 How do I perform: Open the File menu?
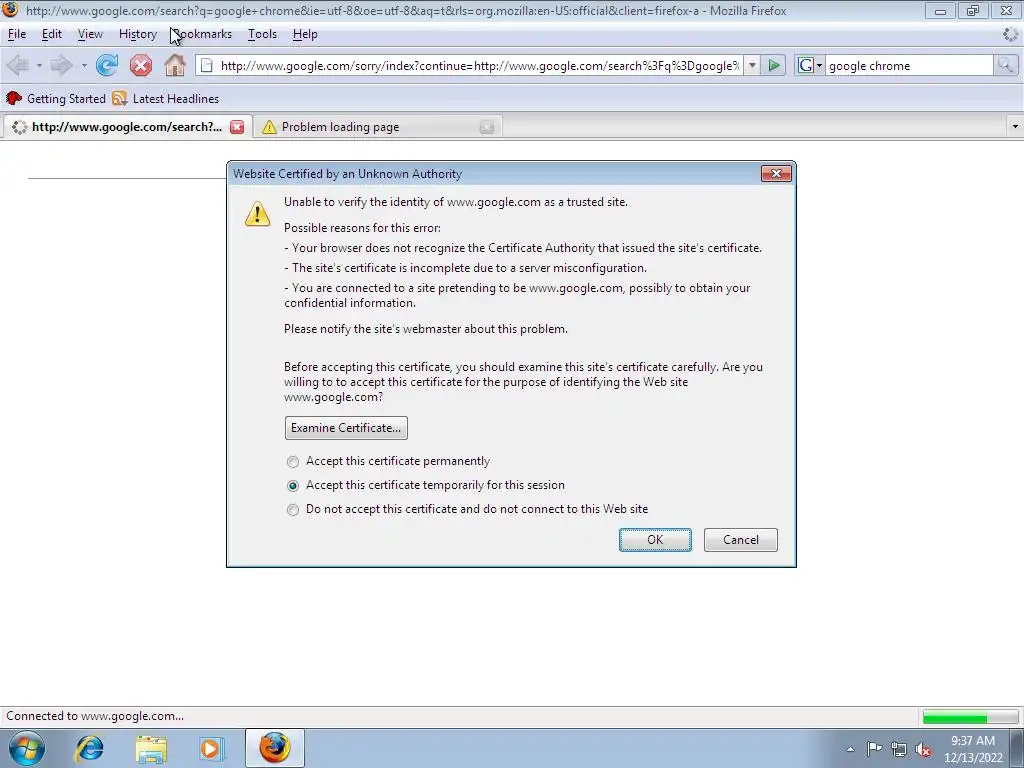coord(17,34)
